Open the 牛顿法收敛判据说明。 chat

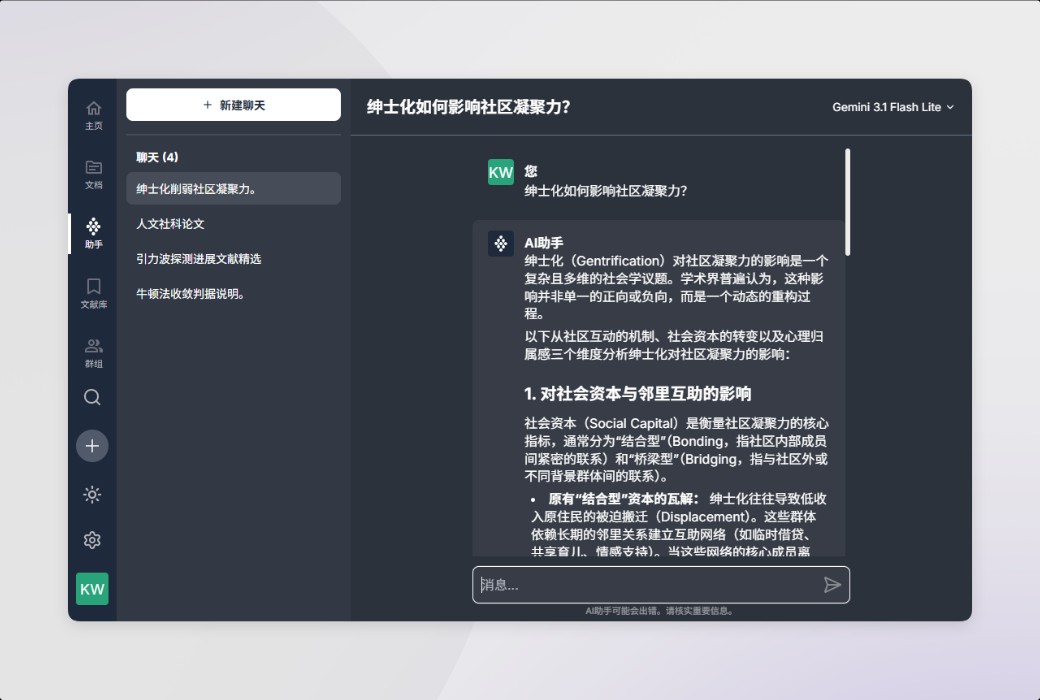(233, 294)
